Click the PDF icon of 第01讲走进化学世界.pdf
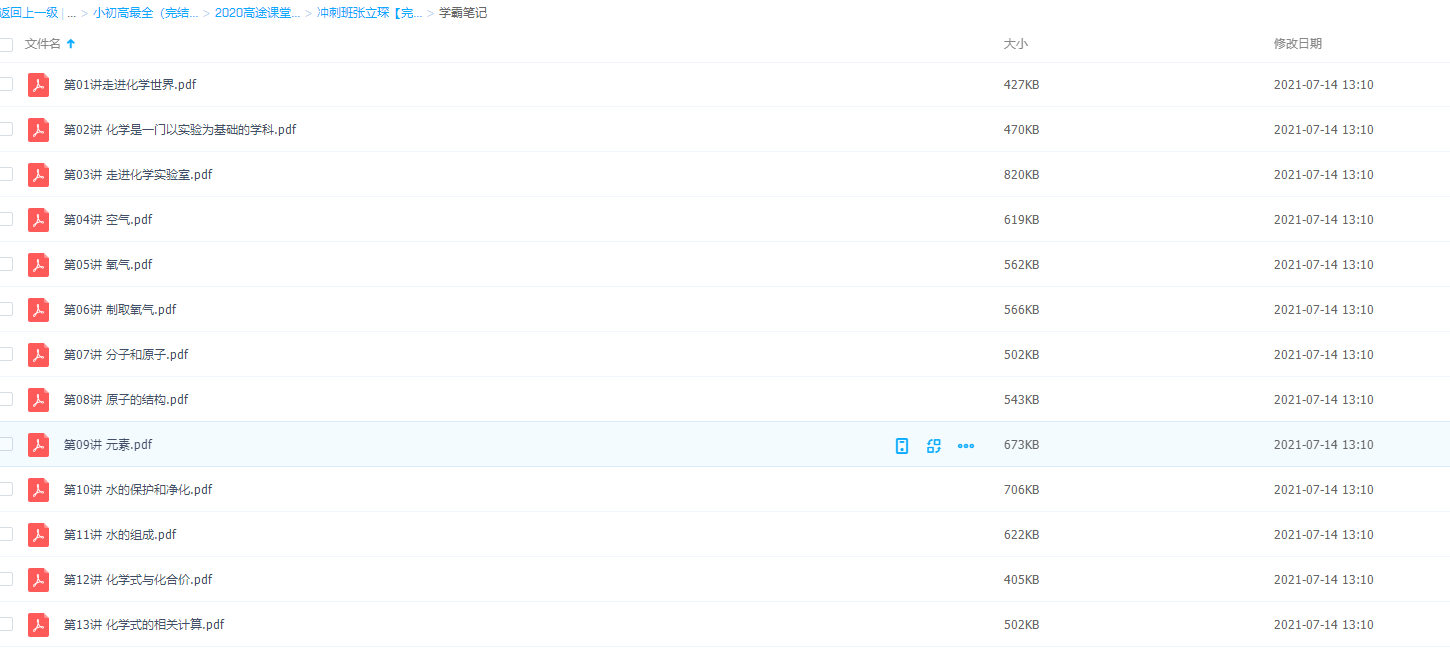The height and width of the screenshot is (649, 1450). (38, 85)
